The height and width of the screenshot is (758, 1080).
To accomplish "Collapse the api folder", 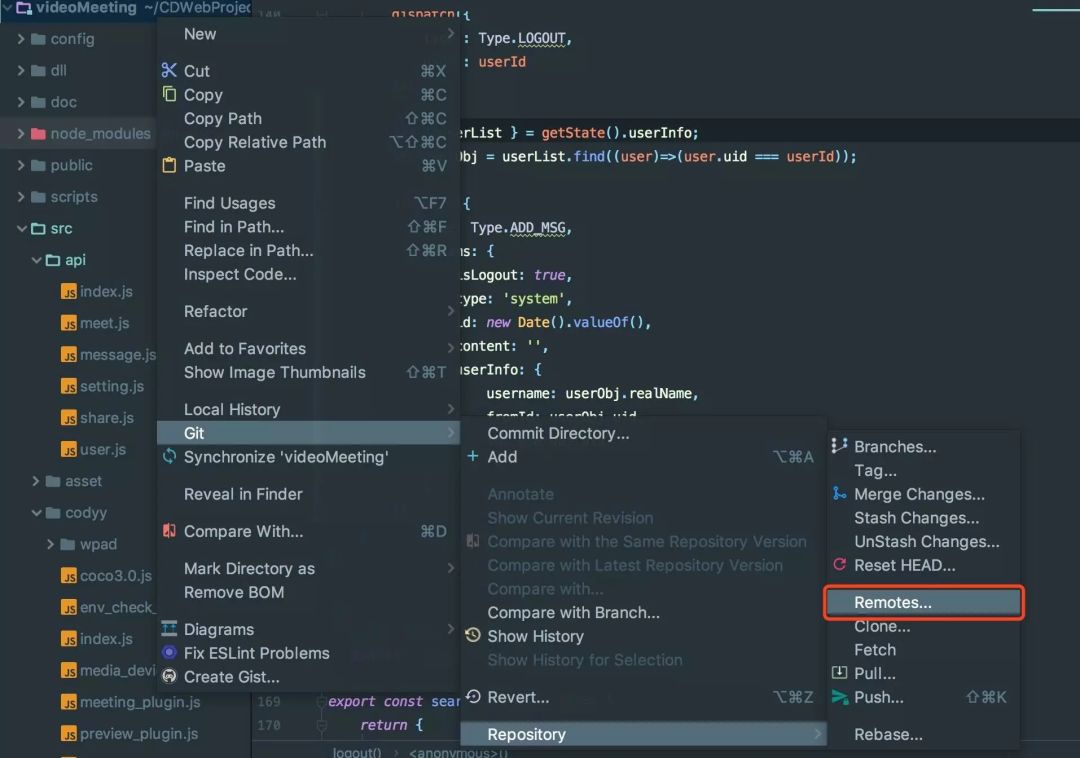I will 37,260.
